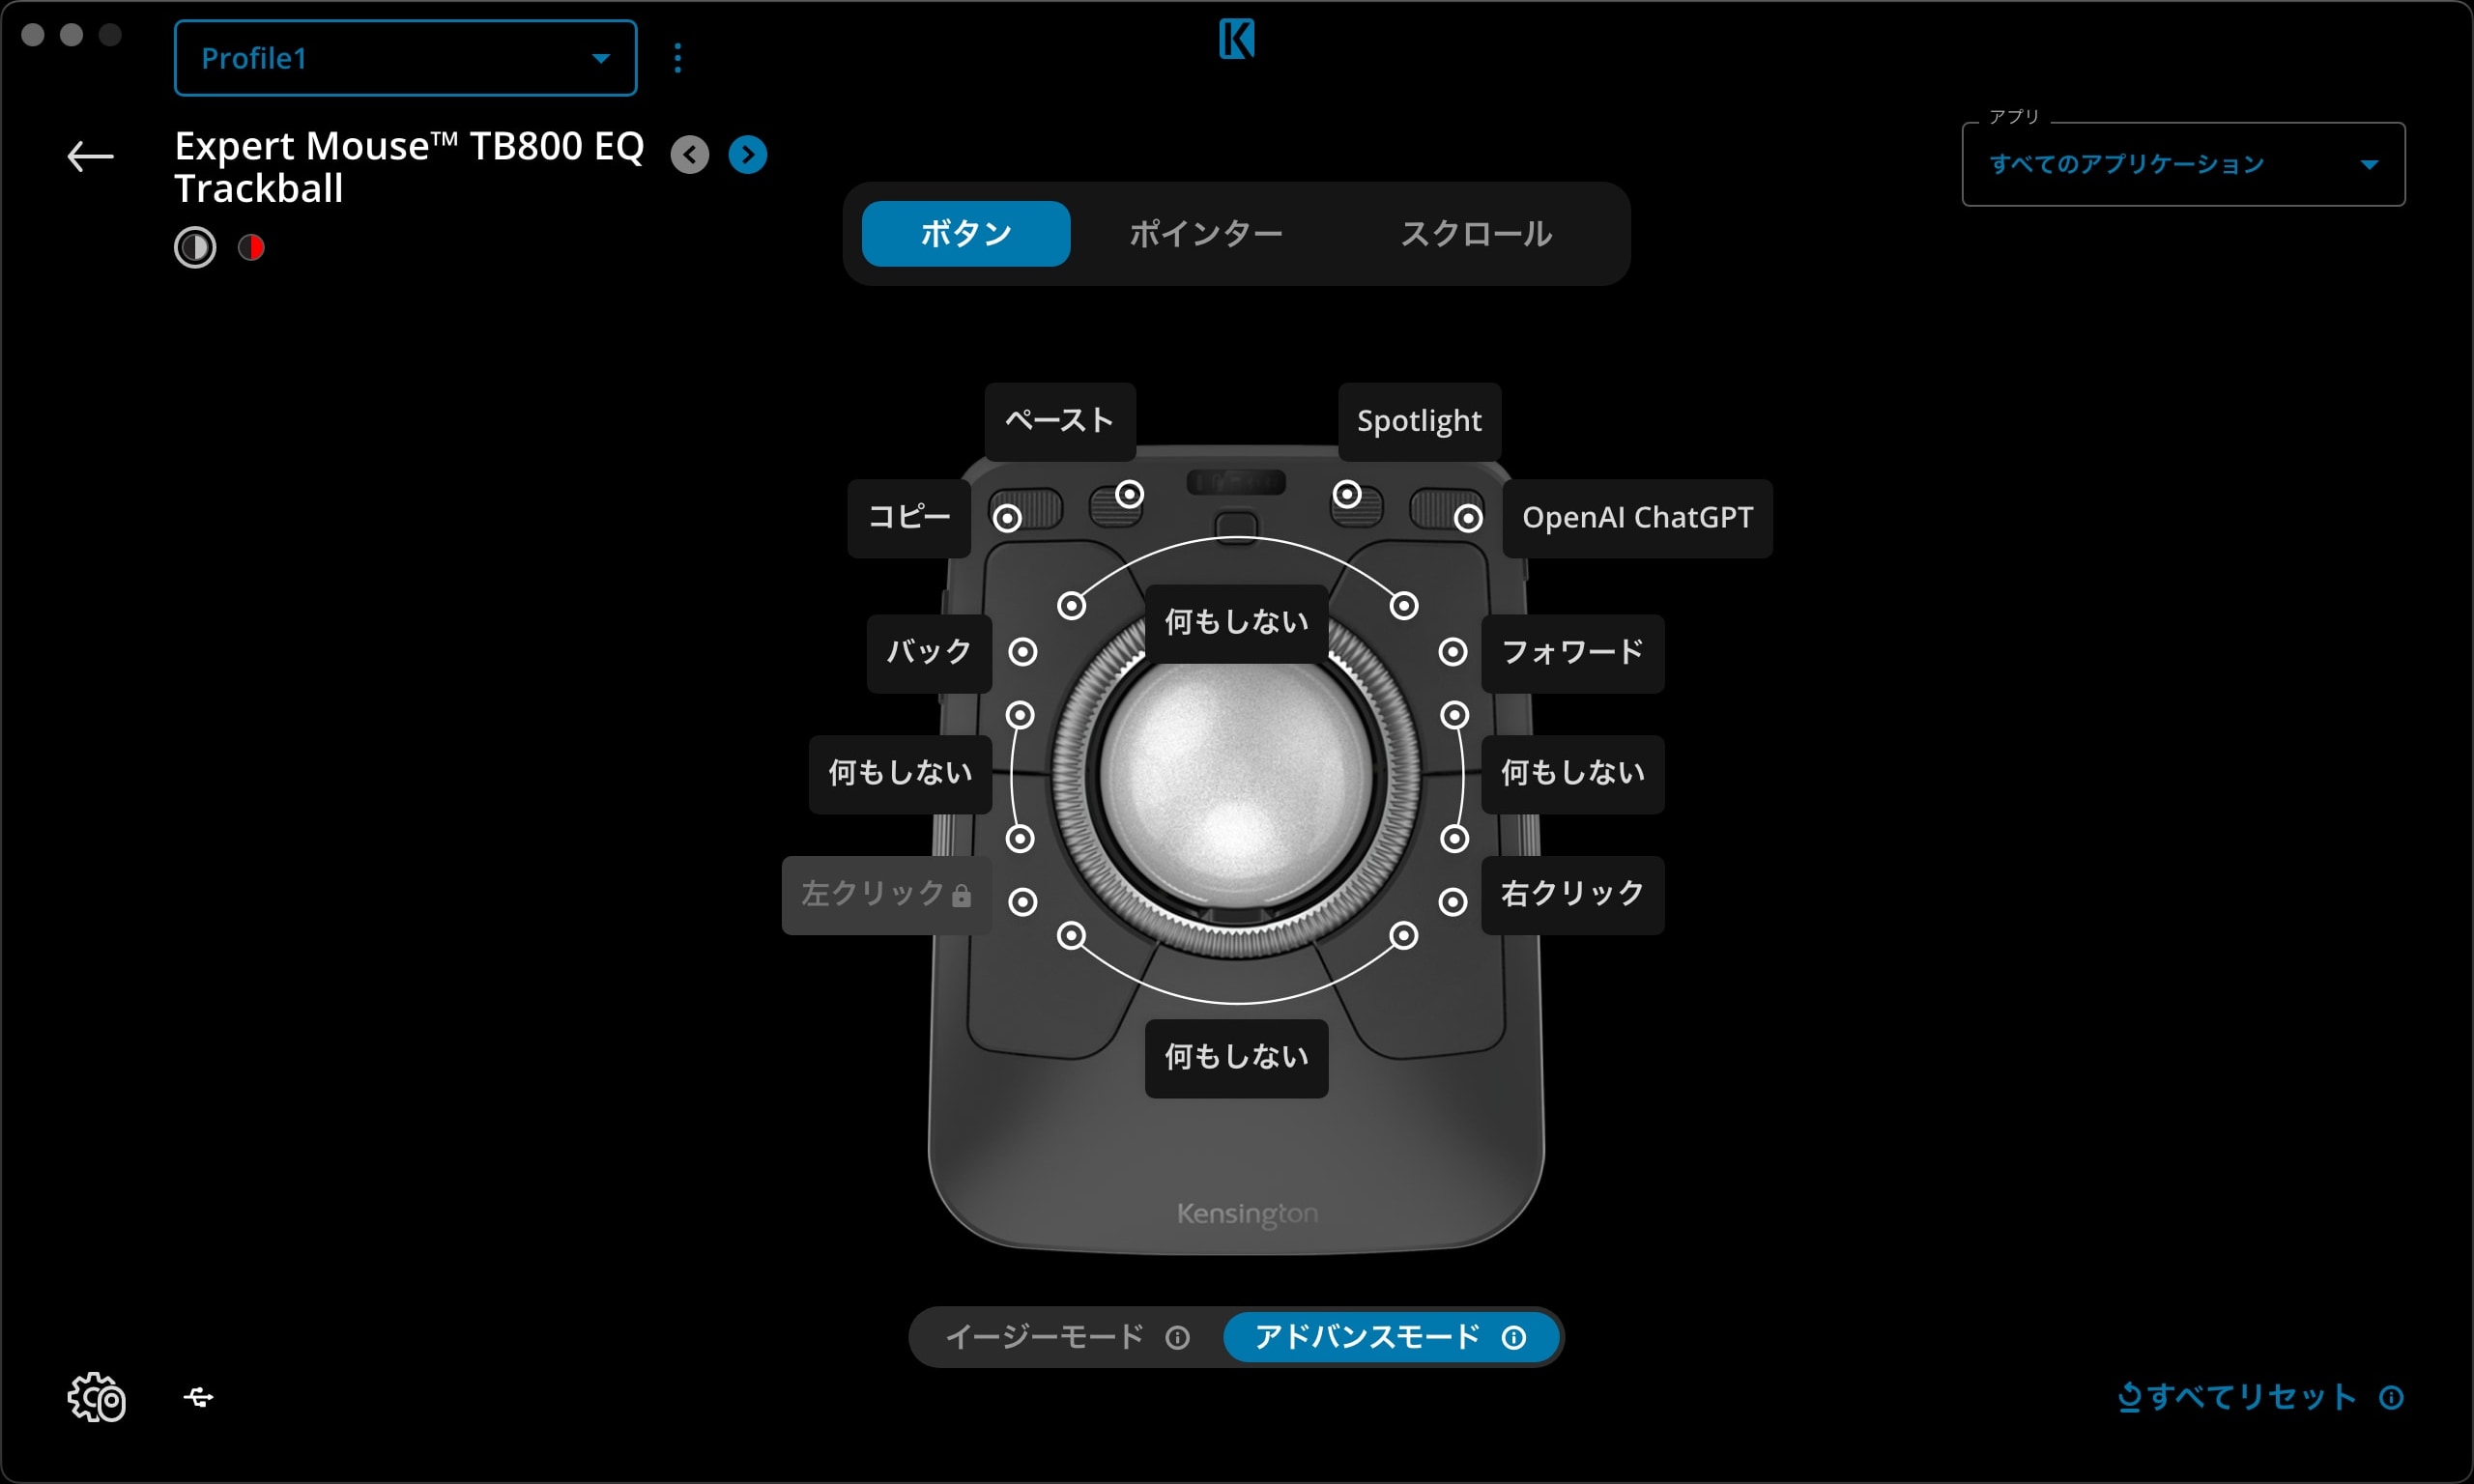Screen dimensions: 2474x1484
Task: Click the info icon beside すべてリセット
Action: pos(2392,1397)
